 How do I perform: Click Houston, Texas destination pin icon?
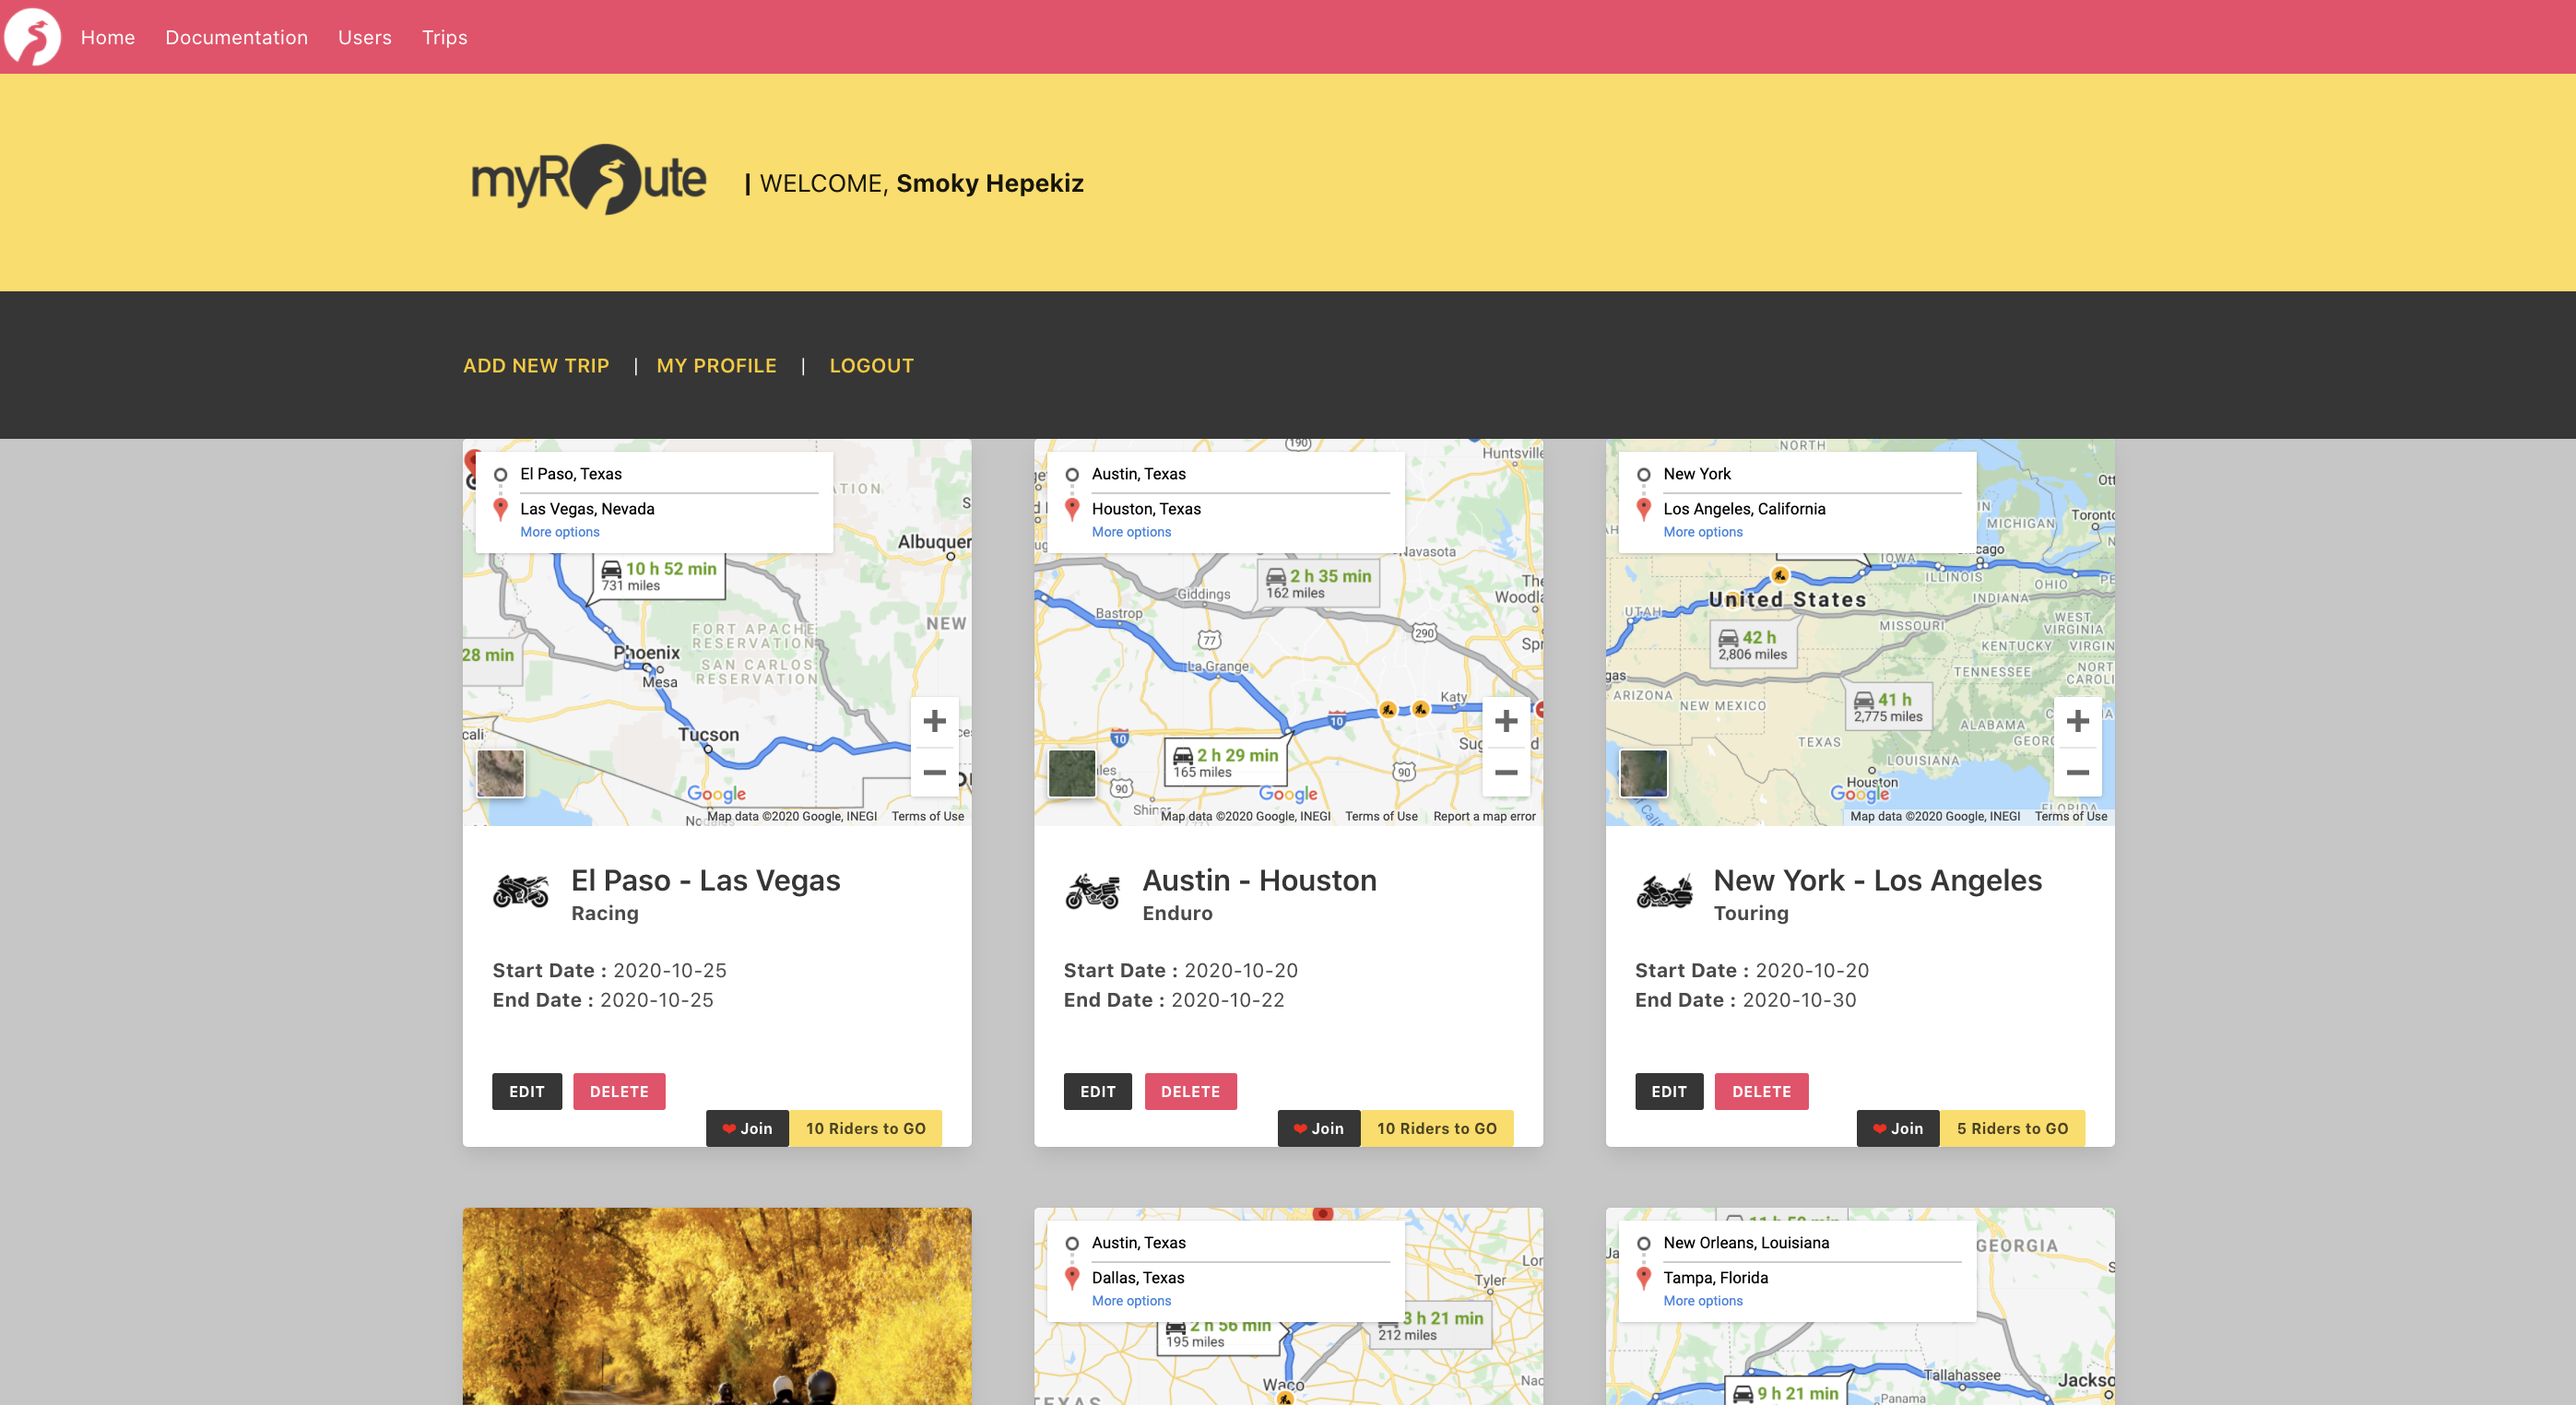[x=1072, y=509]
